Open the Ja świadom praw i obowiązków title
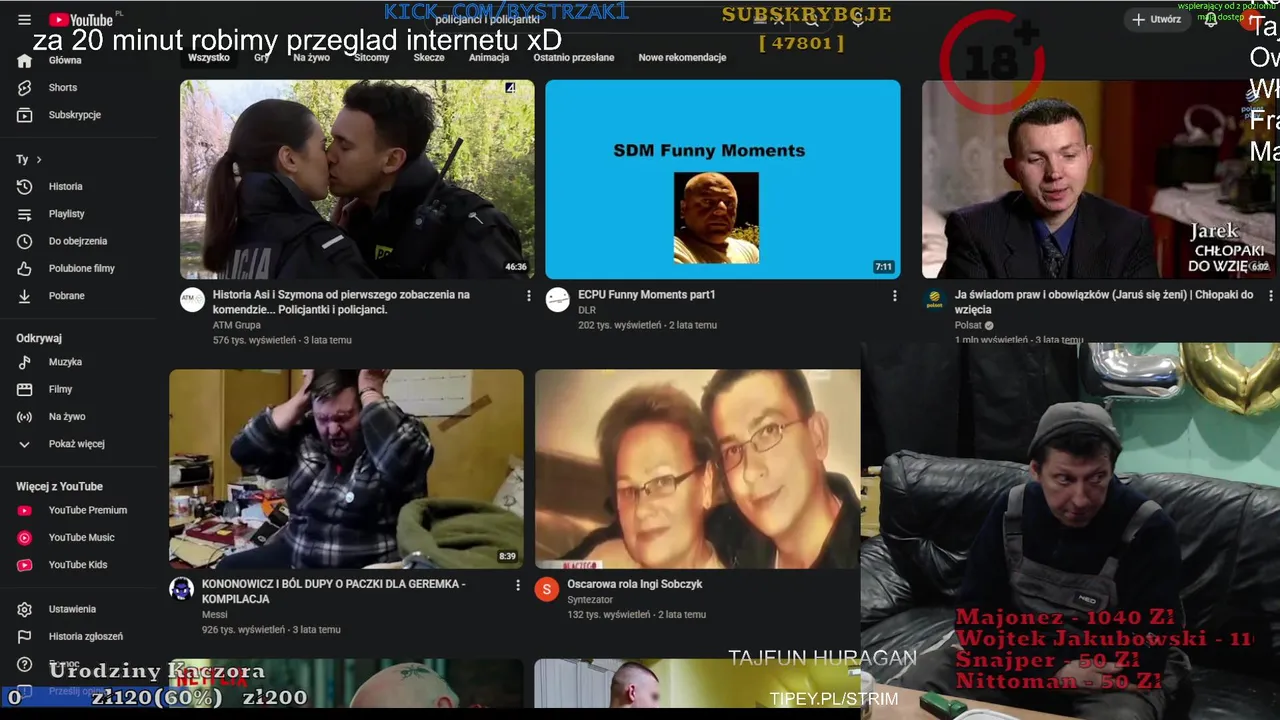 pyautogui.click(x=1104, y=302)
